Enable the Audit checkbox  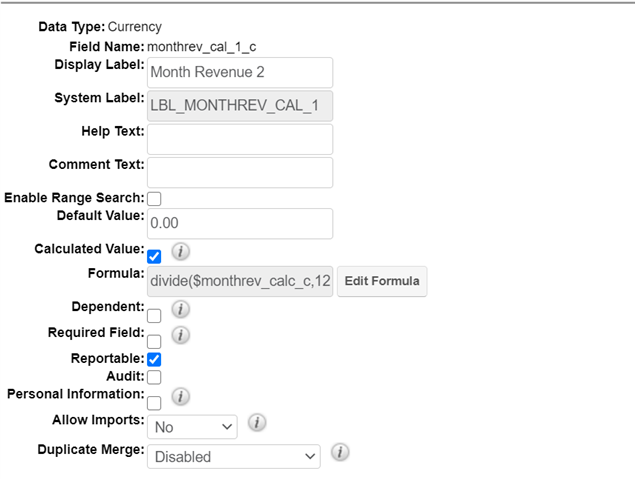[154, 377]
